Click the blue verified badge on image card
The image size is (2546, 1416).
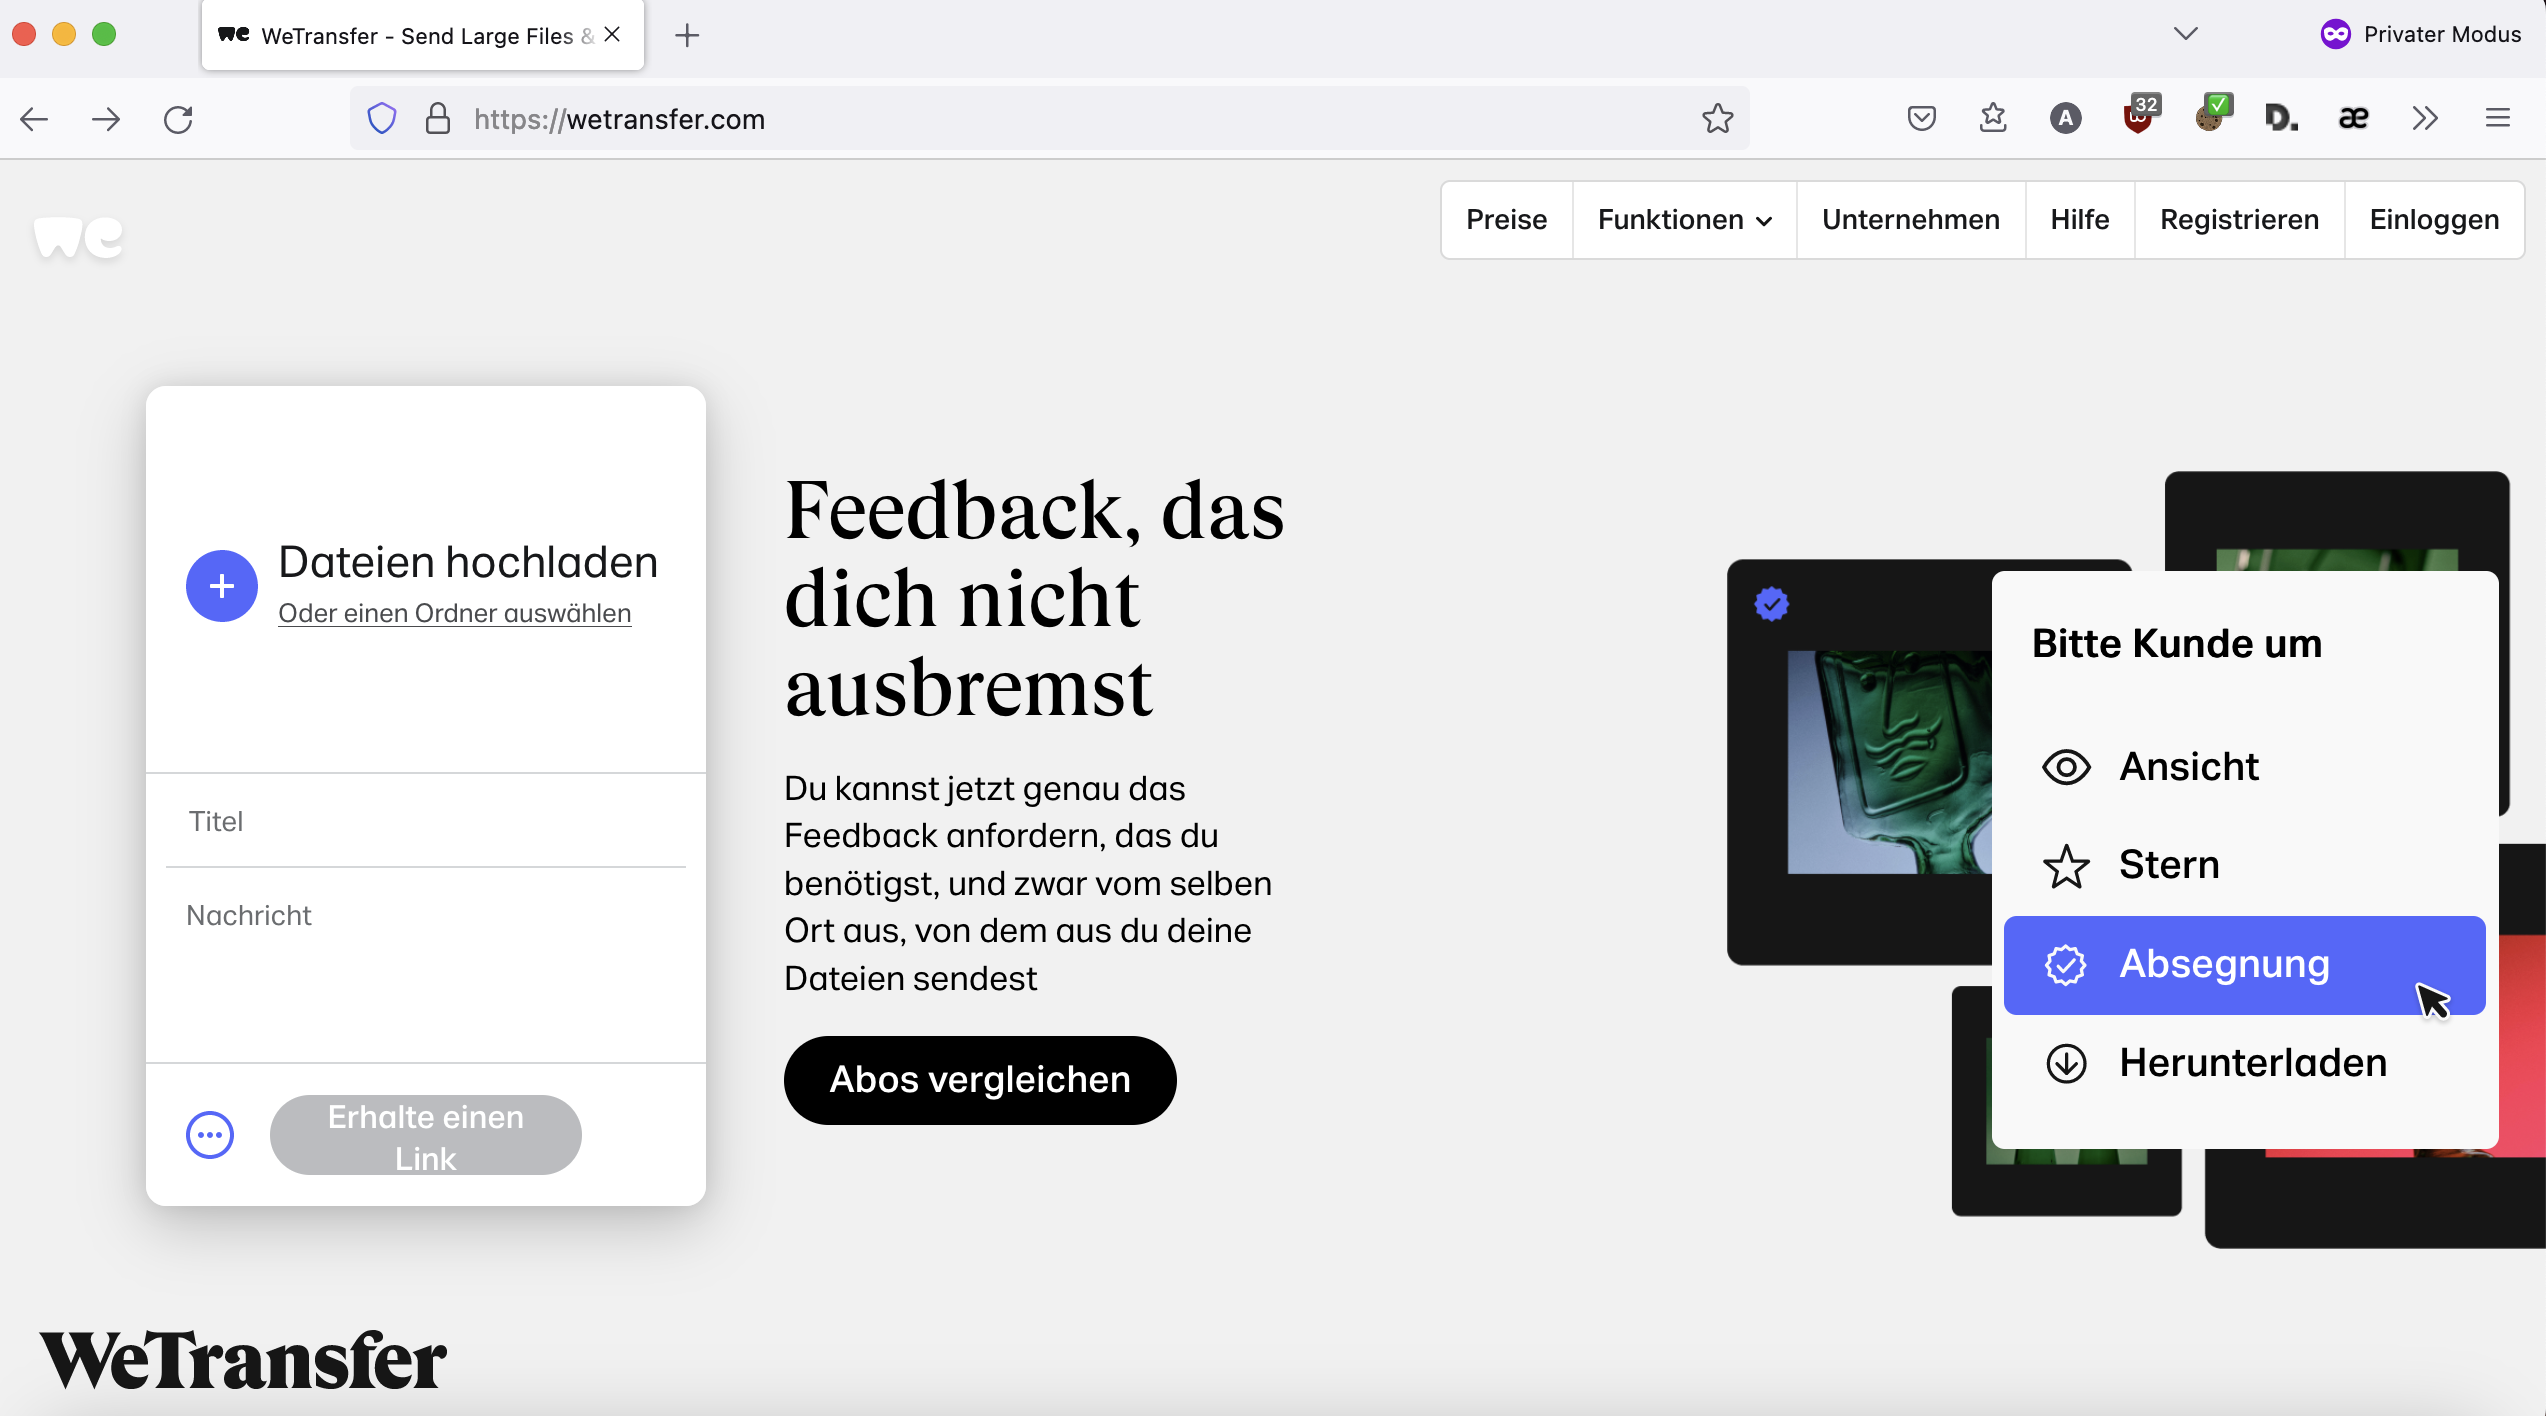[x=1771, y=604]
